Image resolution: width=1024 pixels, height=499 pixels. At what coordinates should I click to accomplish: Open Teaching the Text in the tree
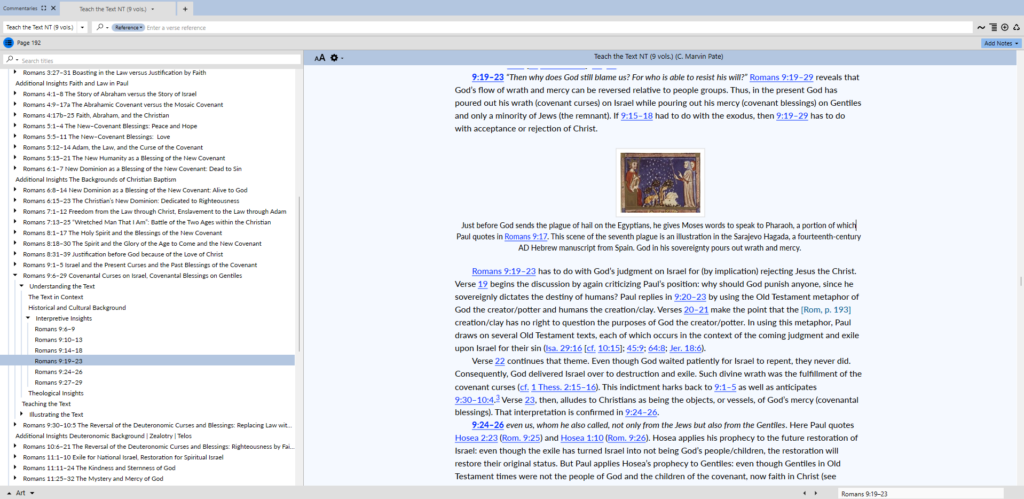click(46, 404)
